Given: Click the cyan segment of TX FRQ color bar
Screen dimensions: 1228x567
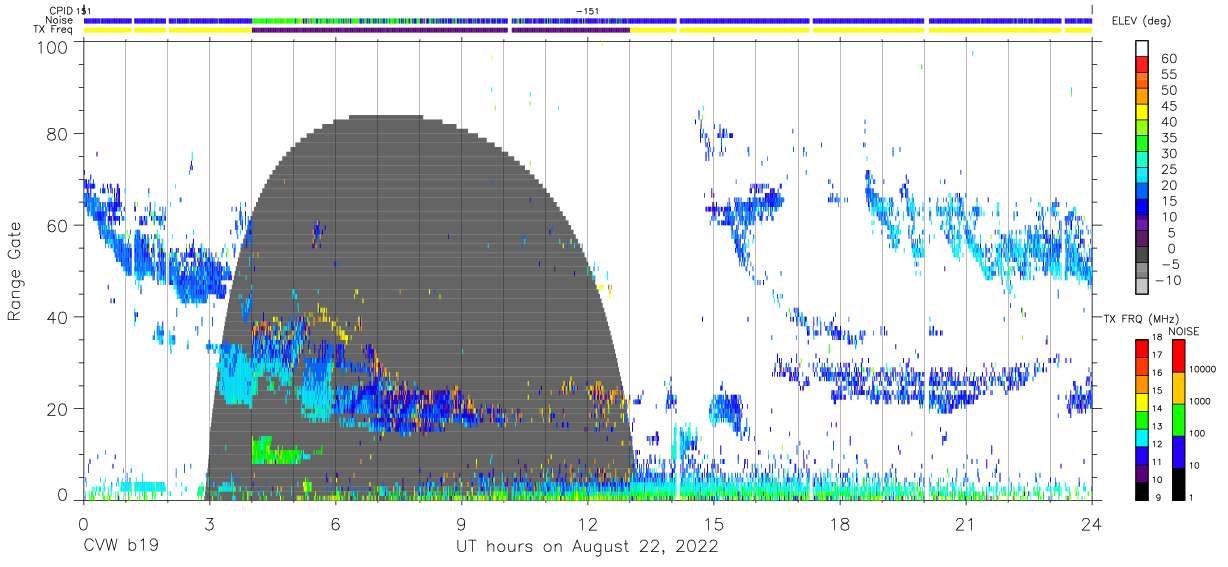Looking at the screenshot, I should pos(1141,438).
